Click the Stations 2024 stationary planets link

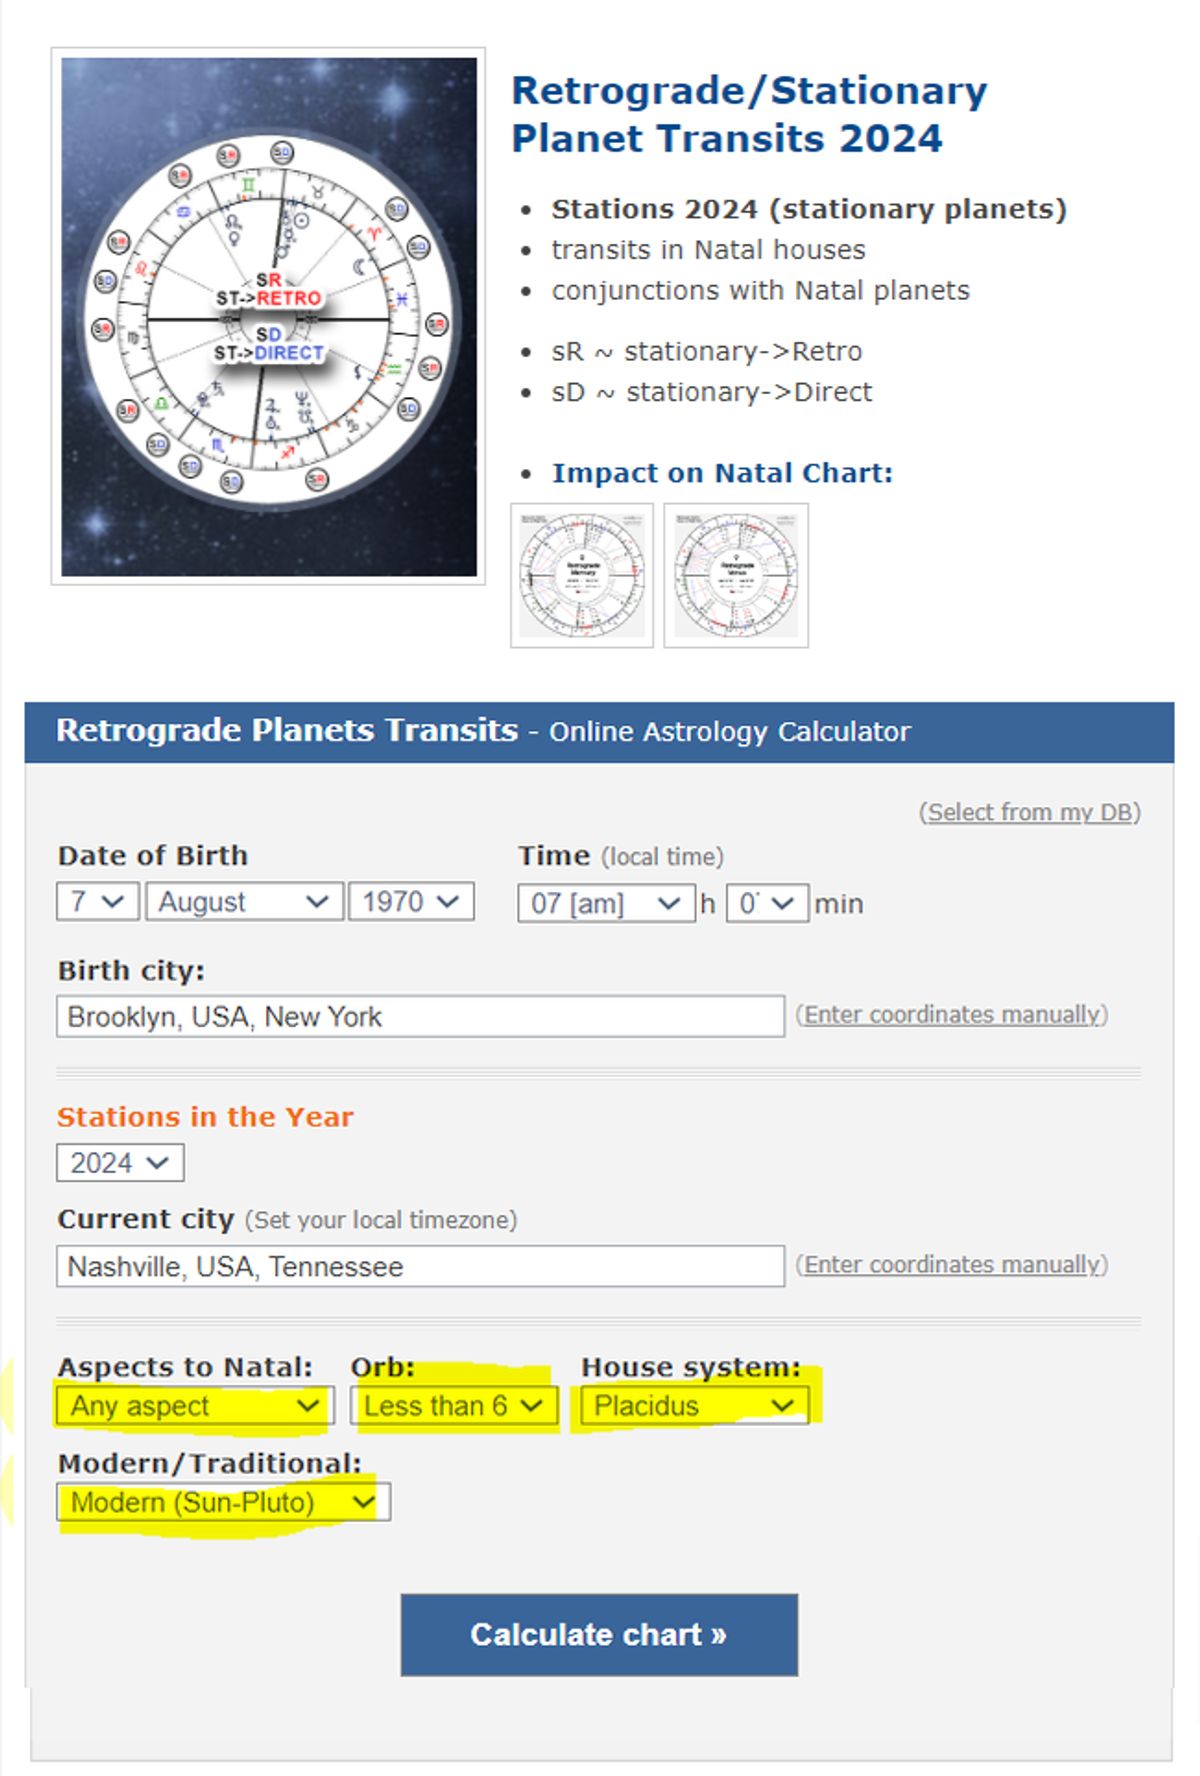click(808, 208)
